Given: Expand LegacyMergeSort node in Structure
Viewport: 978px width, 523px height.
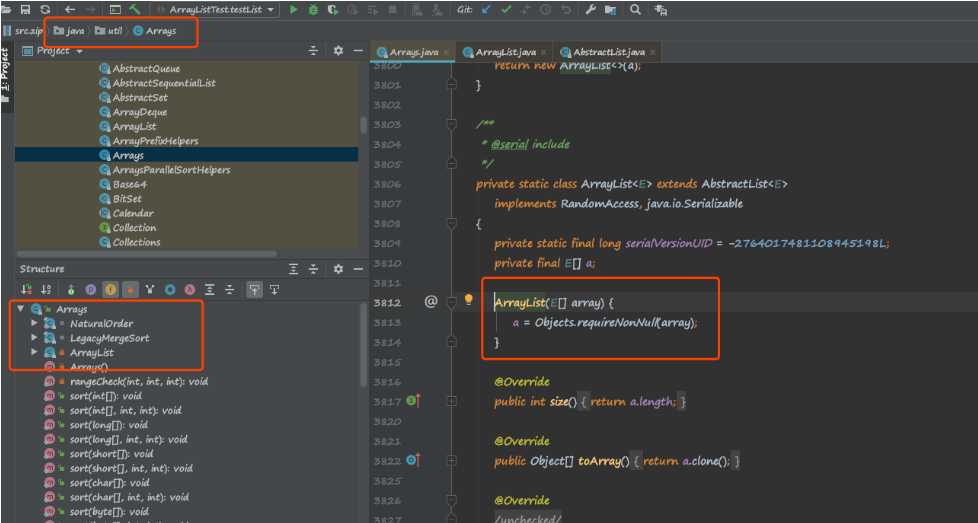Looking at the screenshot, I should point(34,337).
